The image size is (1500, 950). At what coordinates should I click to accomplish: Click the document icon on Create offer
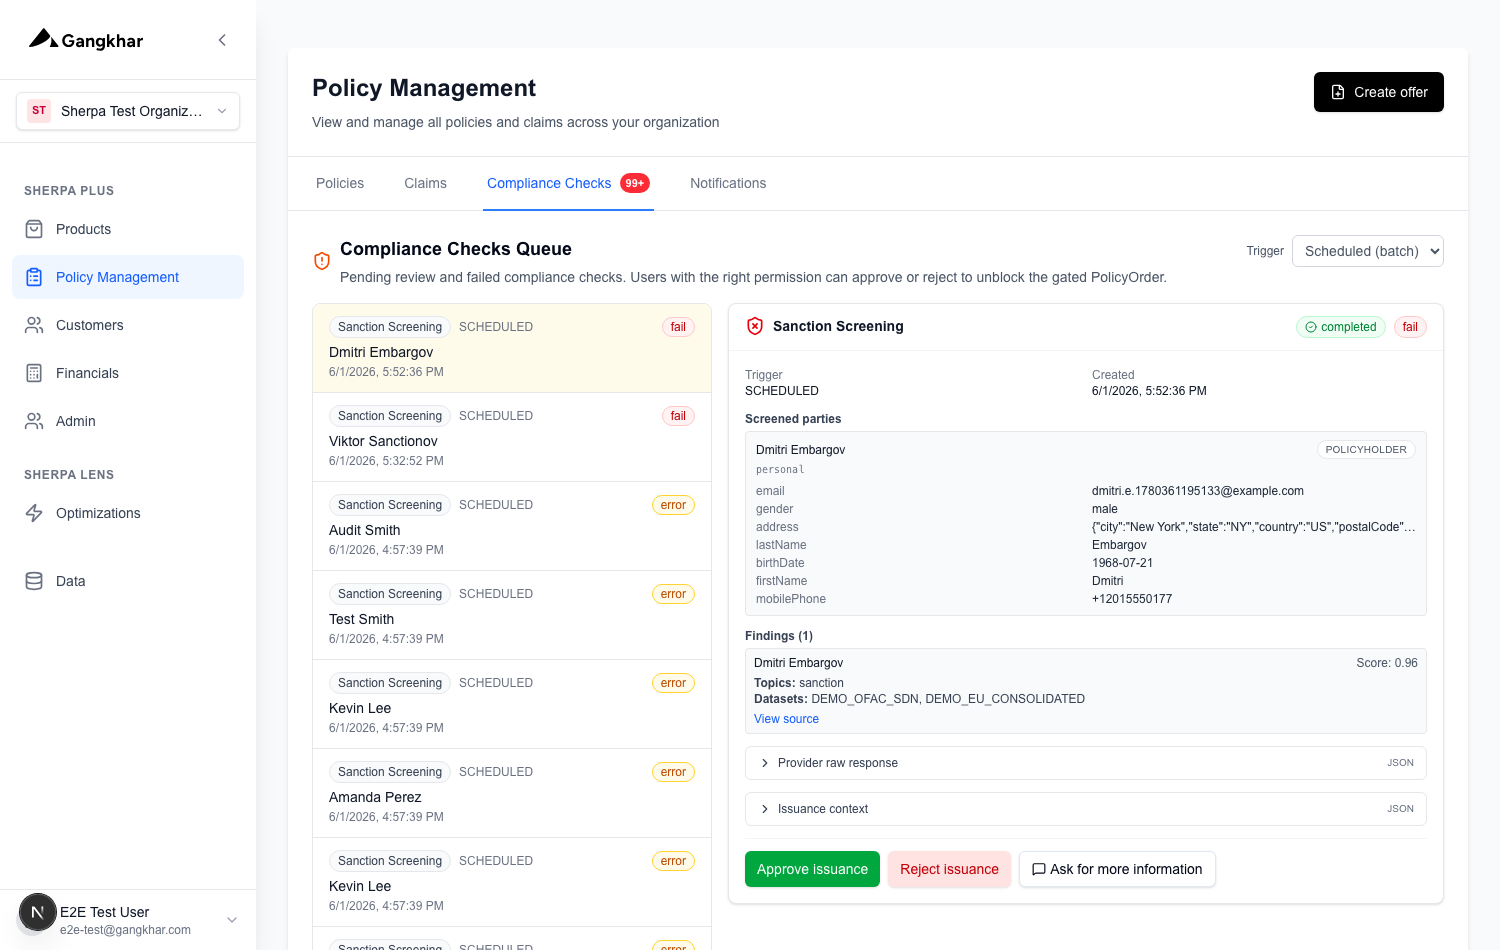pos(1338,92)
